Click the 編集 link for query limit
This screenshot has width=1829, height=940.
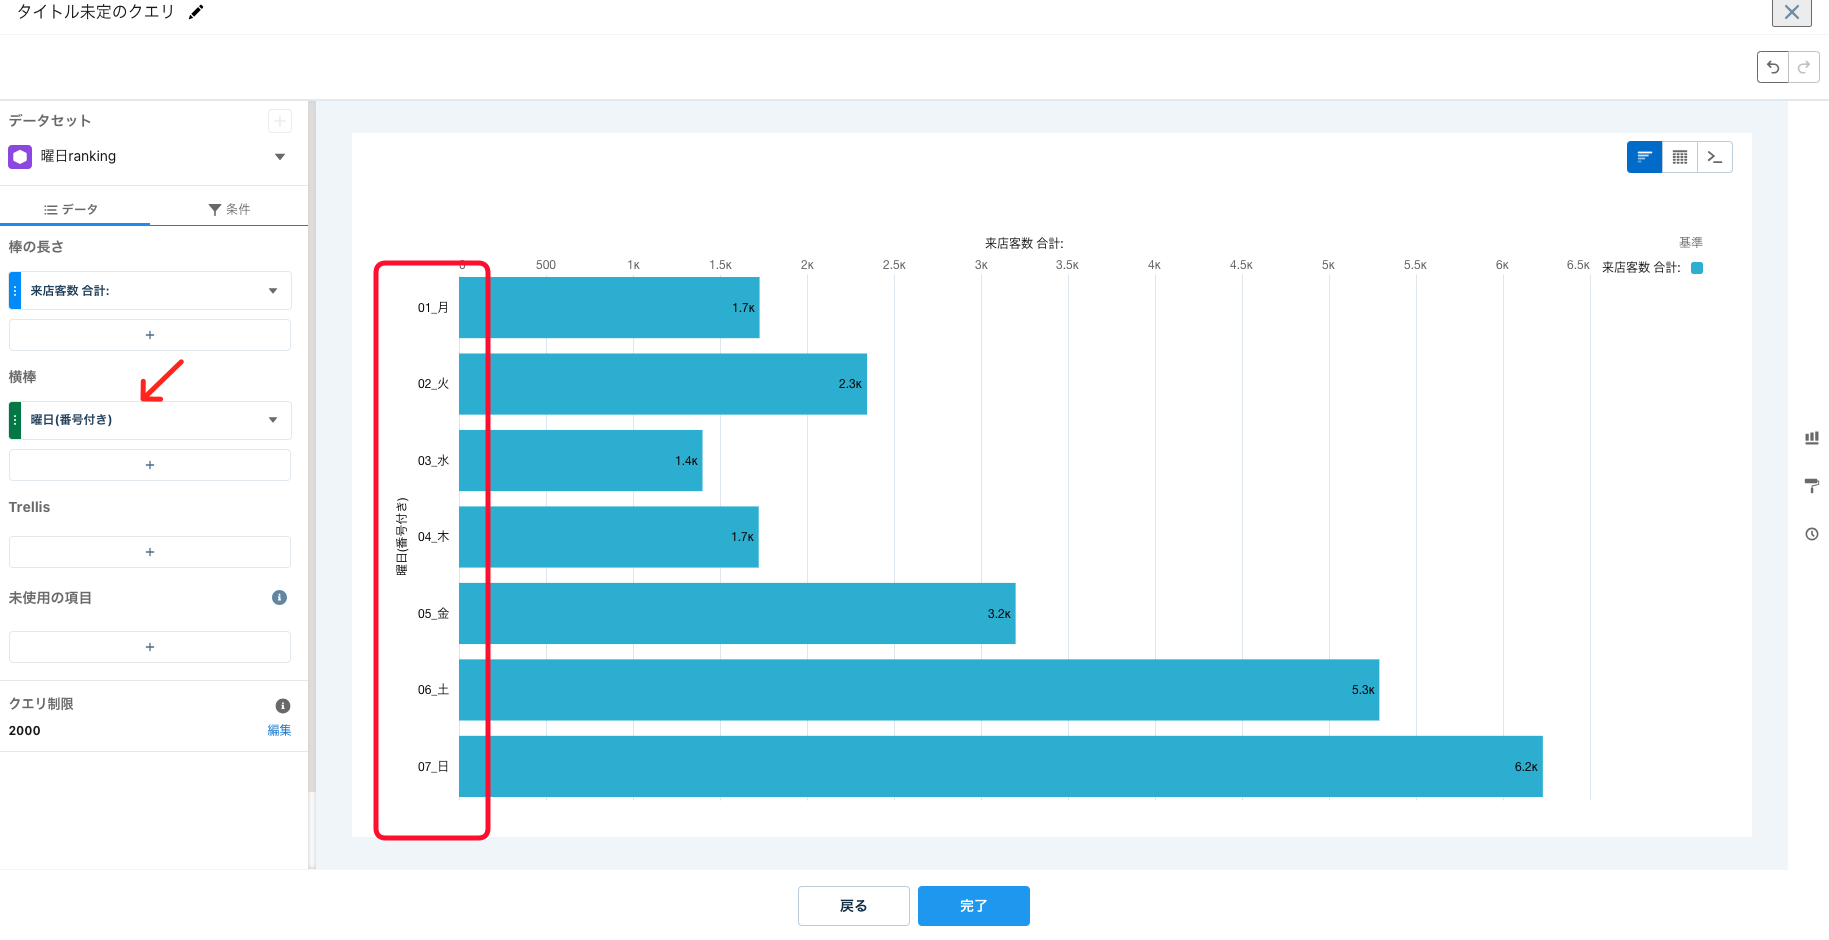tap(279, 730)
